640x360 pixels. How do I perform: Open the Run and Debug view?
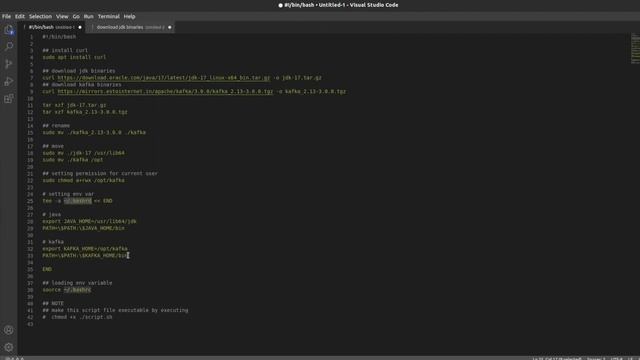[x=9, y=81]
